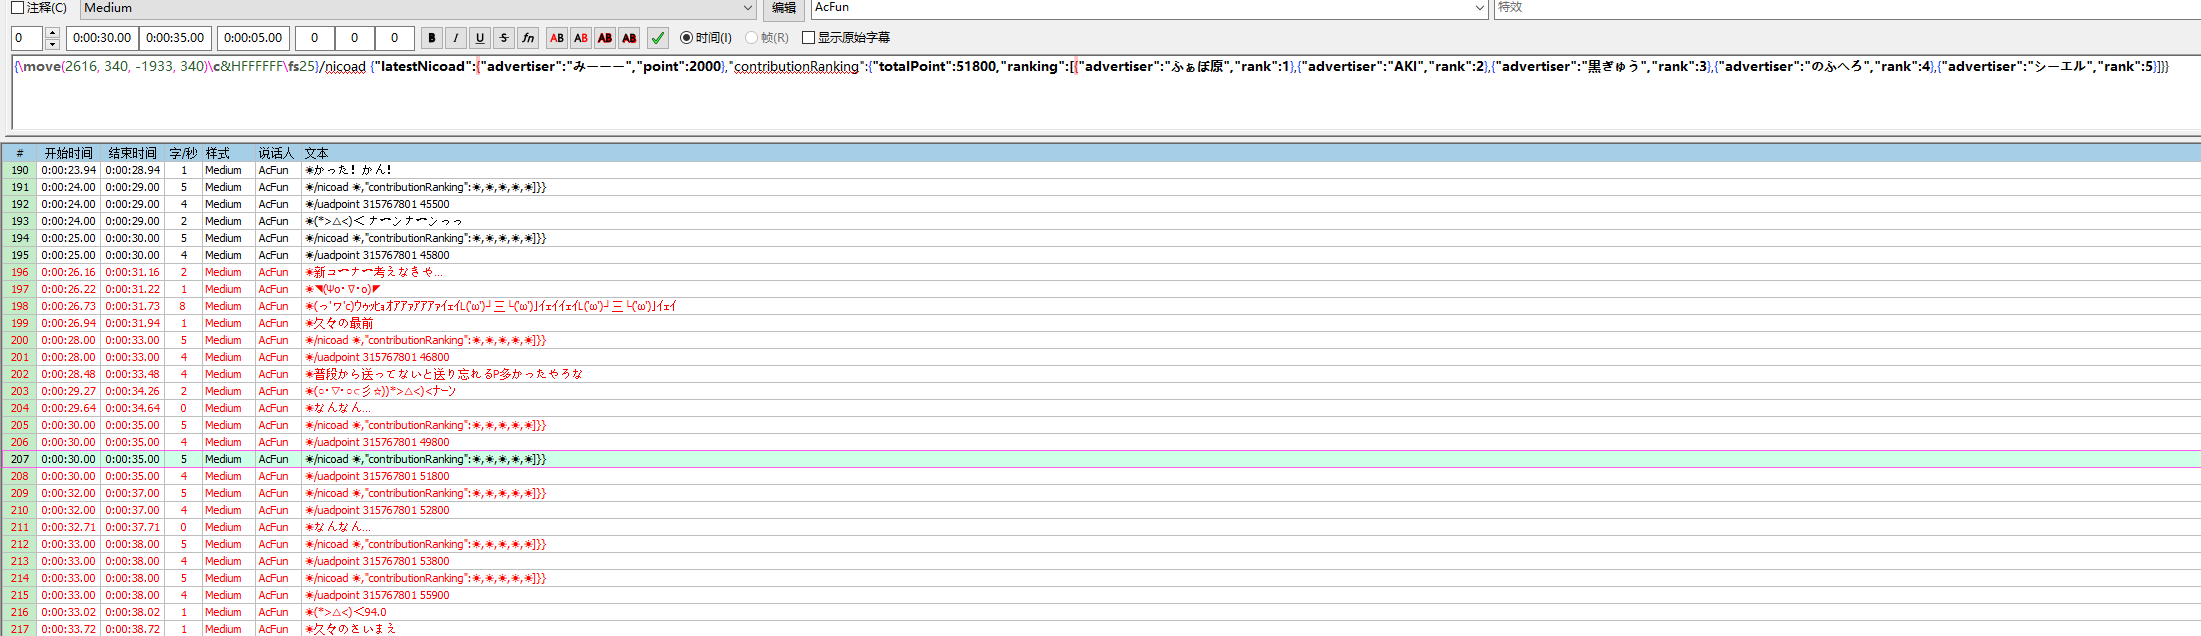Click end time cell 0:00:38.00 of line 212
Image resolution: width=2201 pixels, height=636 pixels.
[x=133, y=544]
